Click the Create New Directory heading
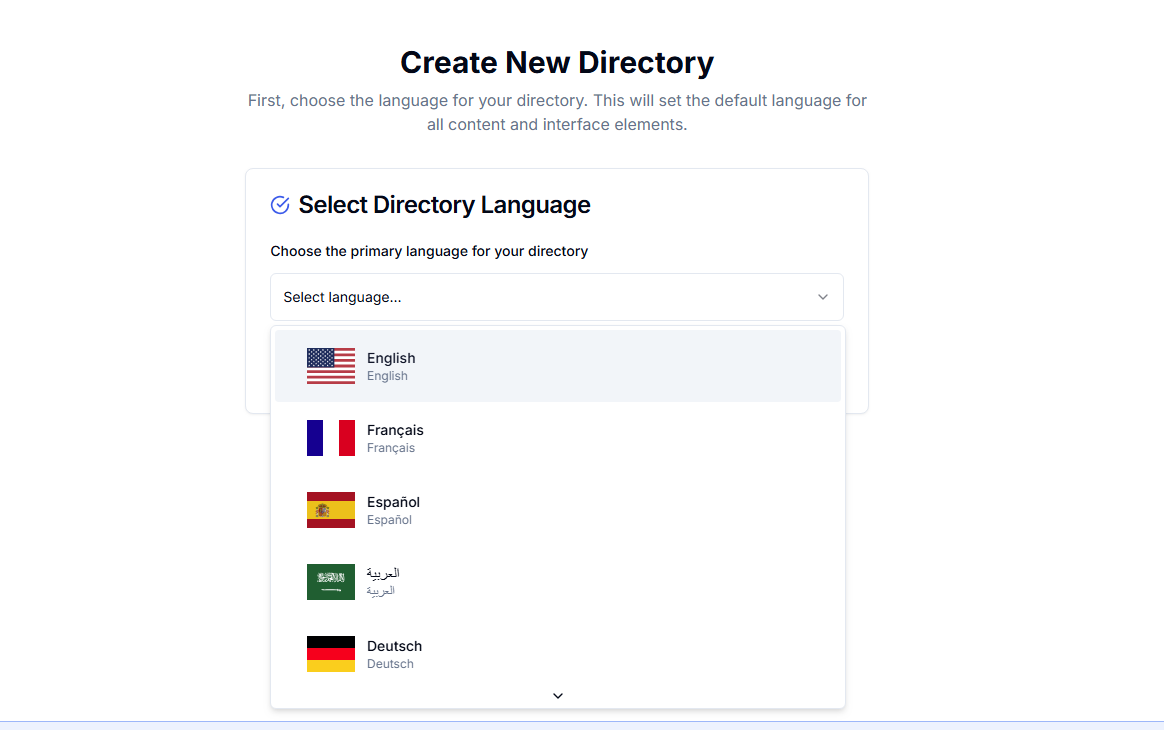The width and height of the screenshot is (1164, 730). pyautogui.click(x=557, y=62)
